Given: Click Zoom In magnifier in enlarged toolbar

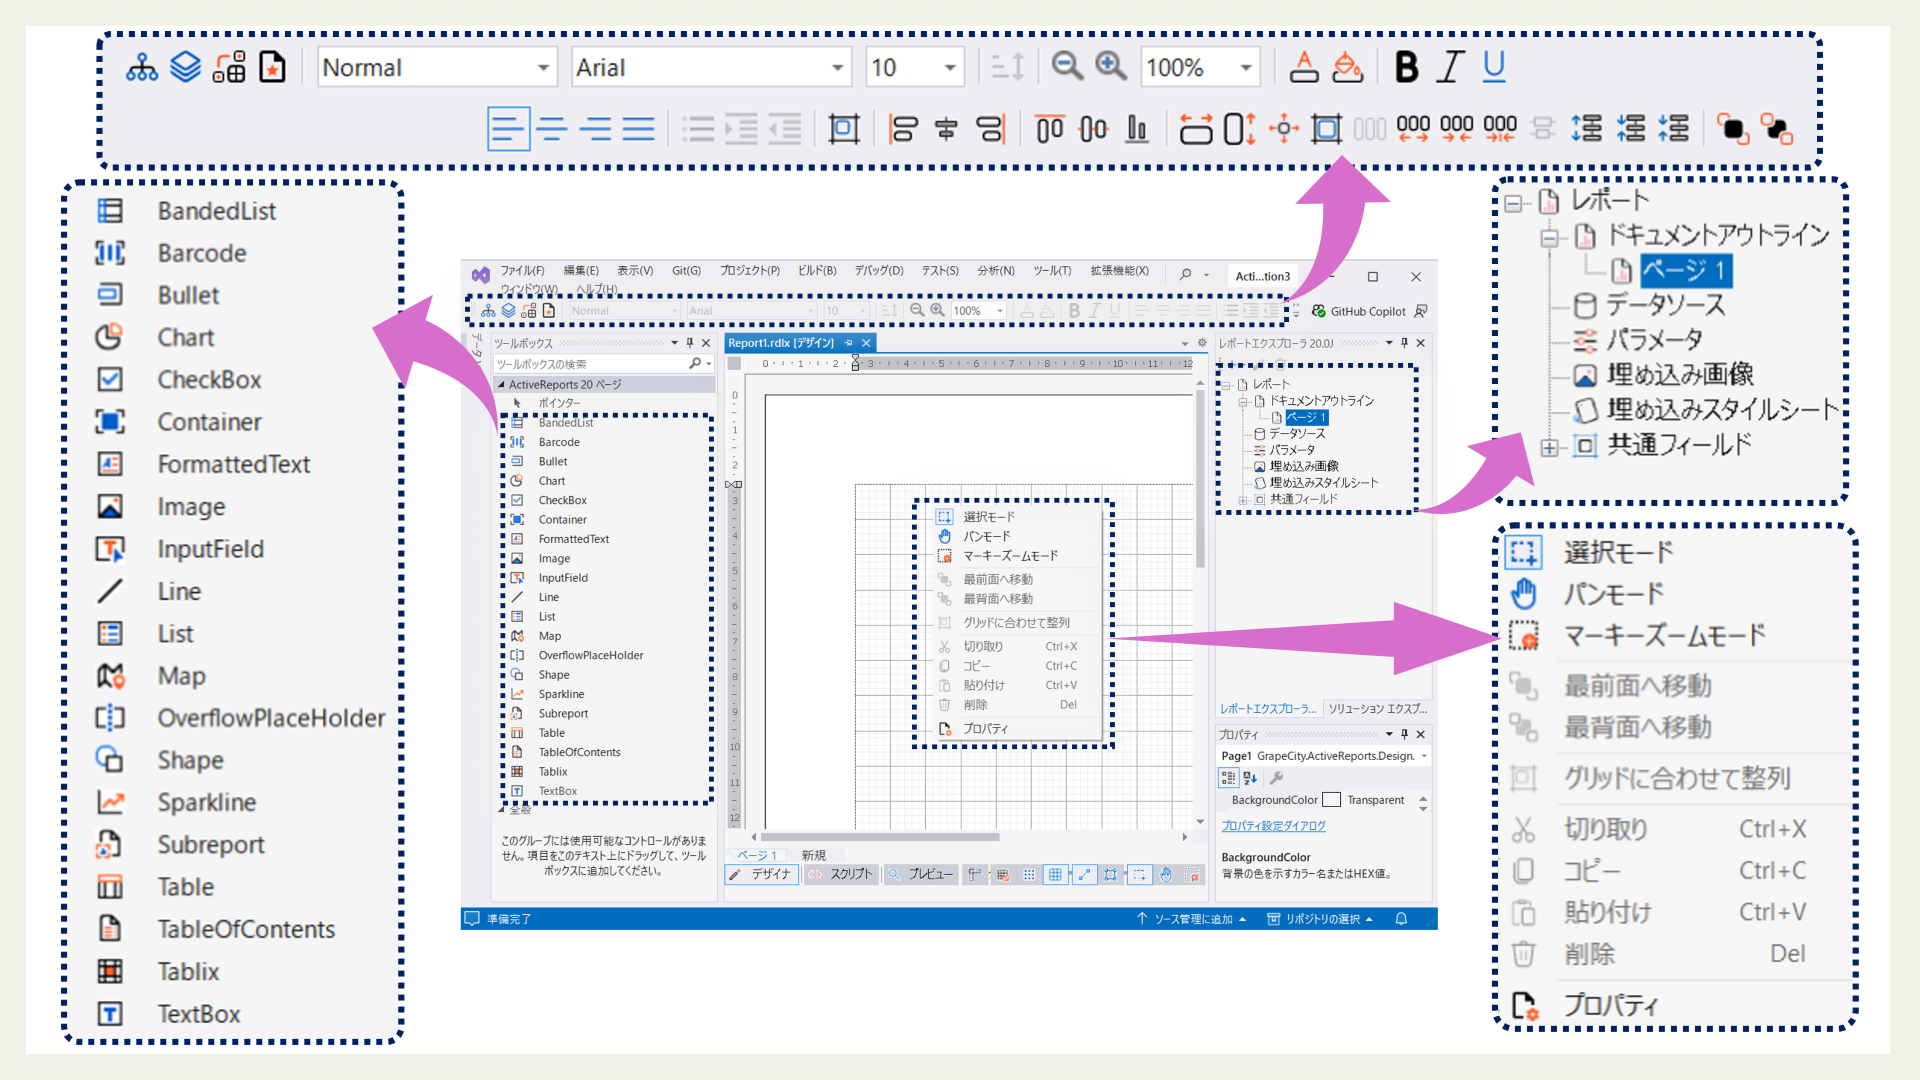Looking at the screenshot, I should 1111,67.
